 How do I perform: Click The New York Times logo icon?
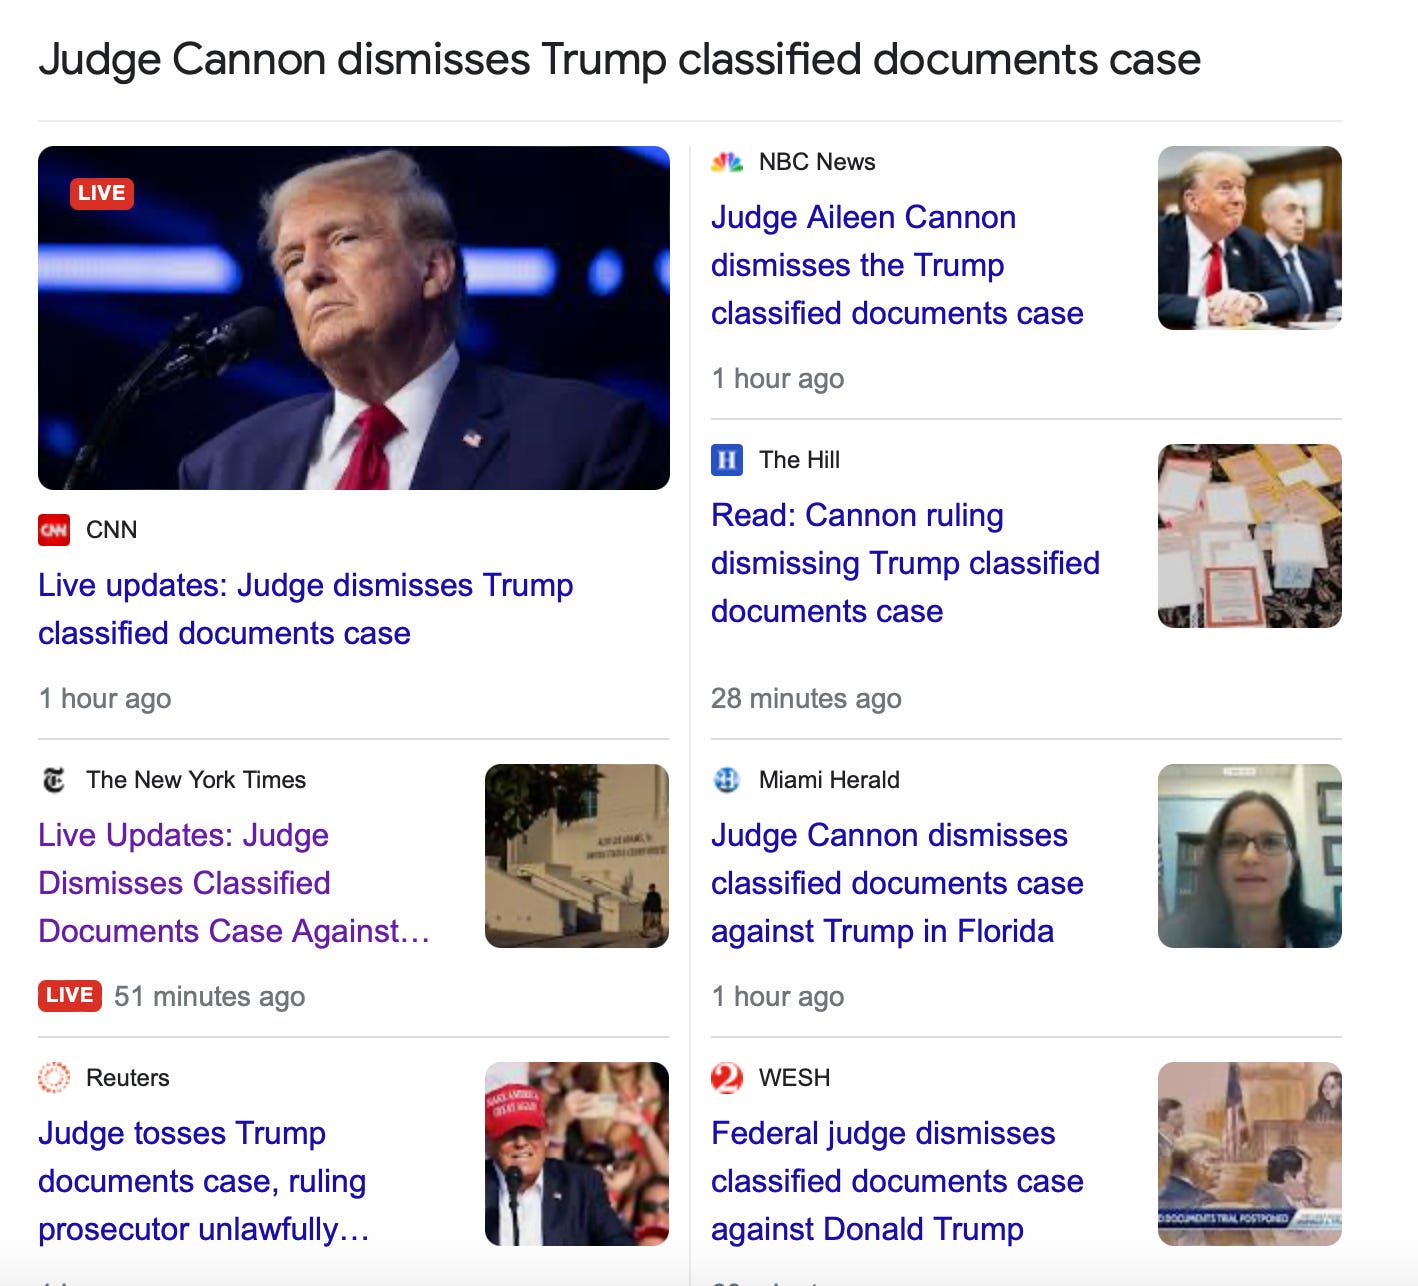(54, 780)
